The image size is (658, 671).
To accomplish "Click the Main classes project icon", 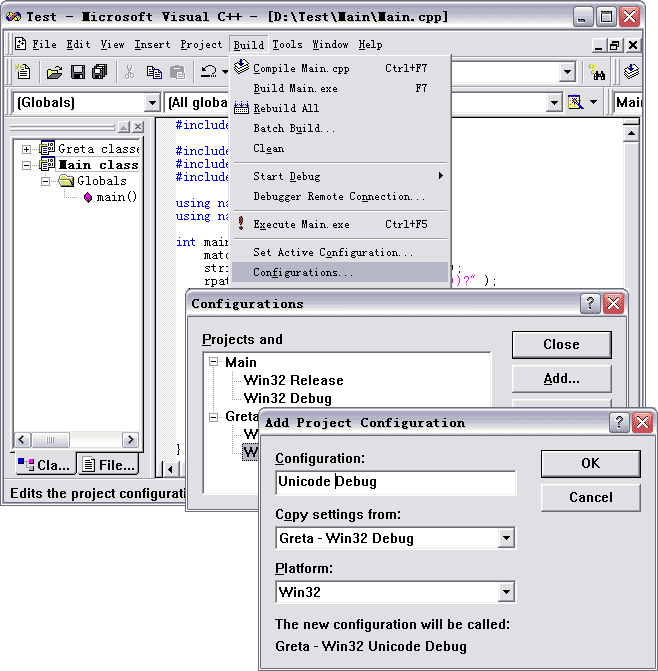I will 47,164.
